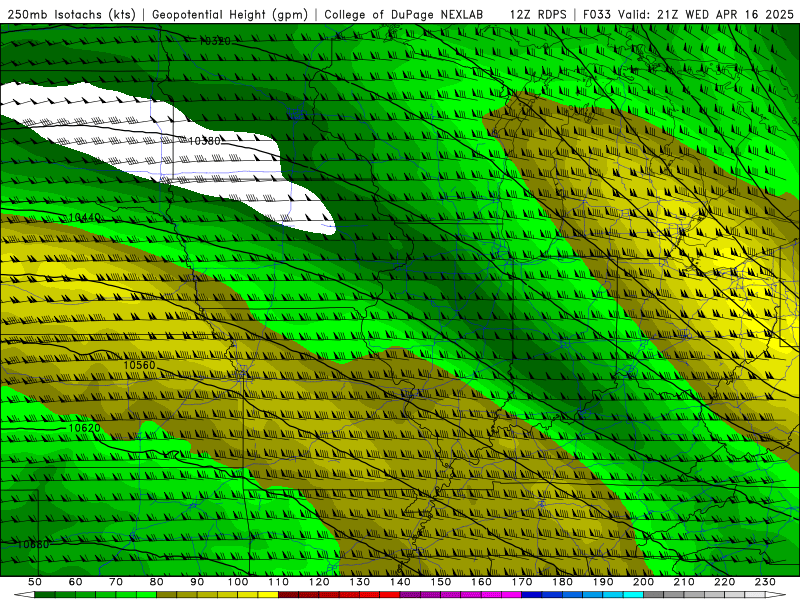The width and height of the screenshot is (800, 600).
Task: Click the 210 label on the color scale
Action: pyautogui.click(x=684, y=582)
